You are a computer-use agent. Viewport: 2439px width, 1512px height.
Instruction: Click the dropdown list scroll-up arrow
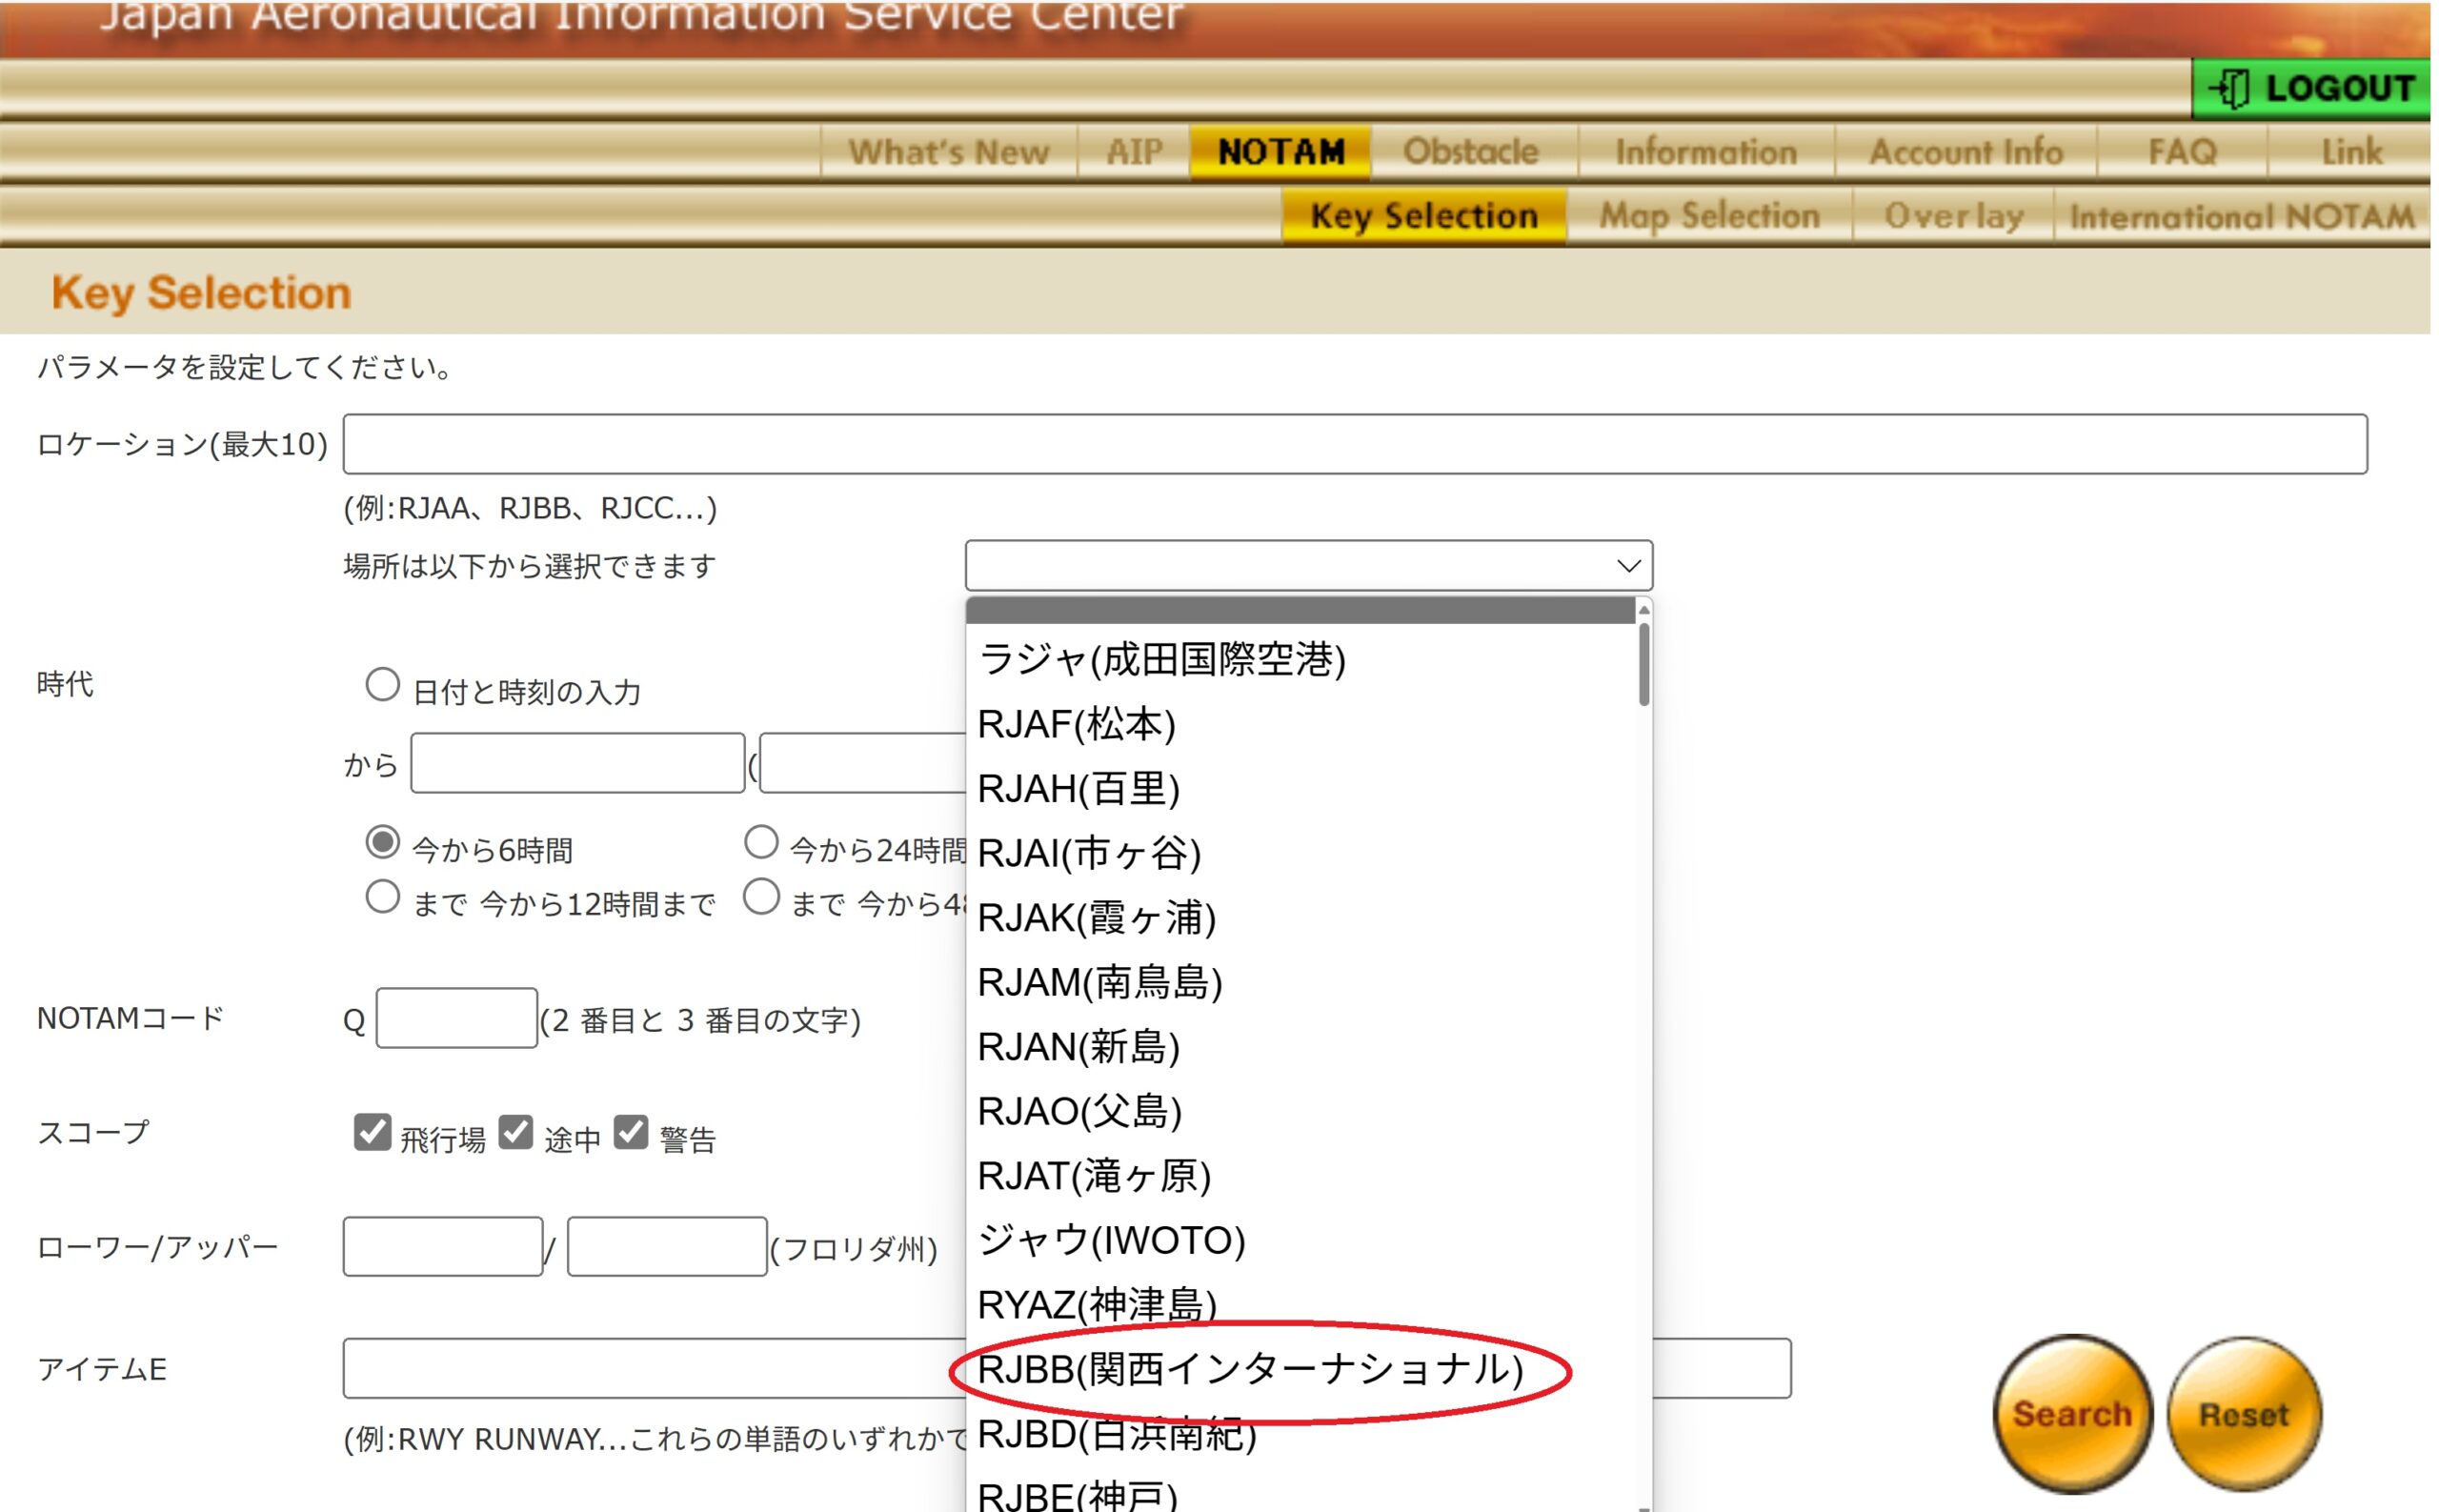point(1644,610)
